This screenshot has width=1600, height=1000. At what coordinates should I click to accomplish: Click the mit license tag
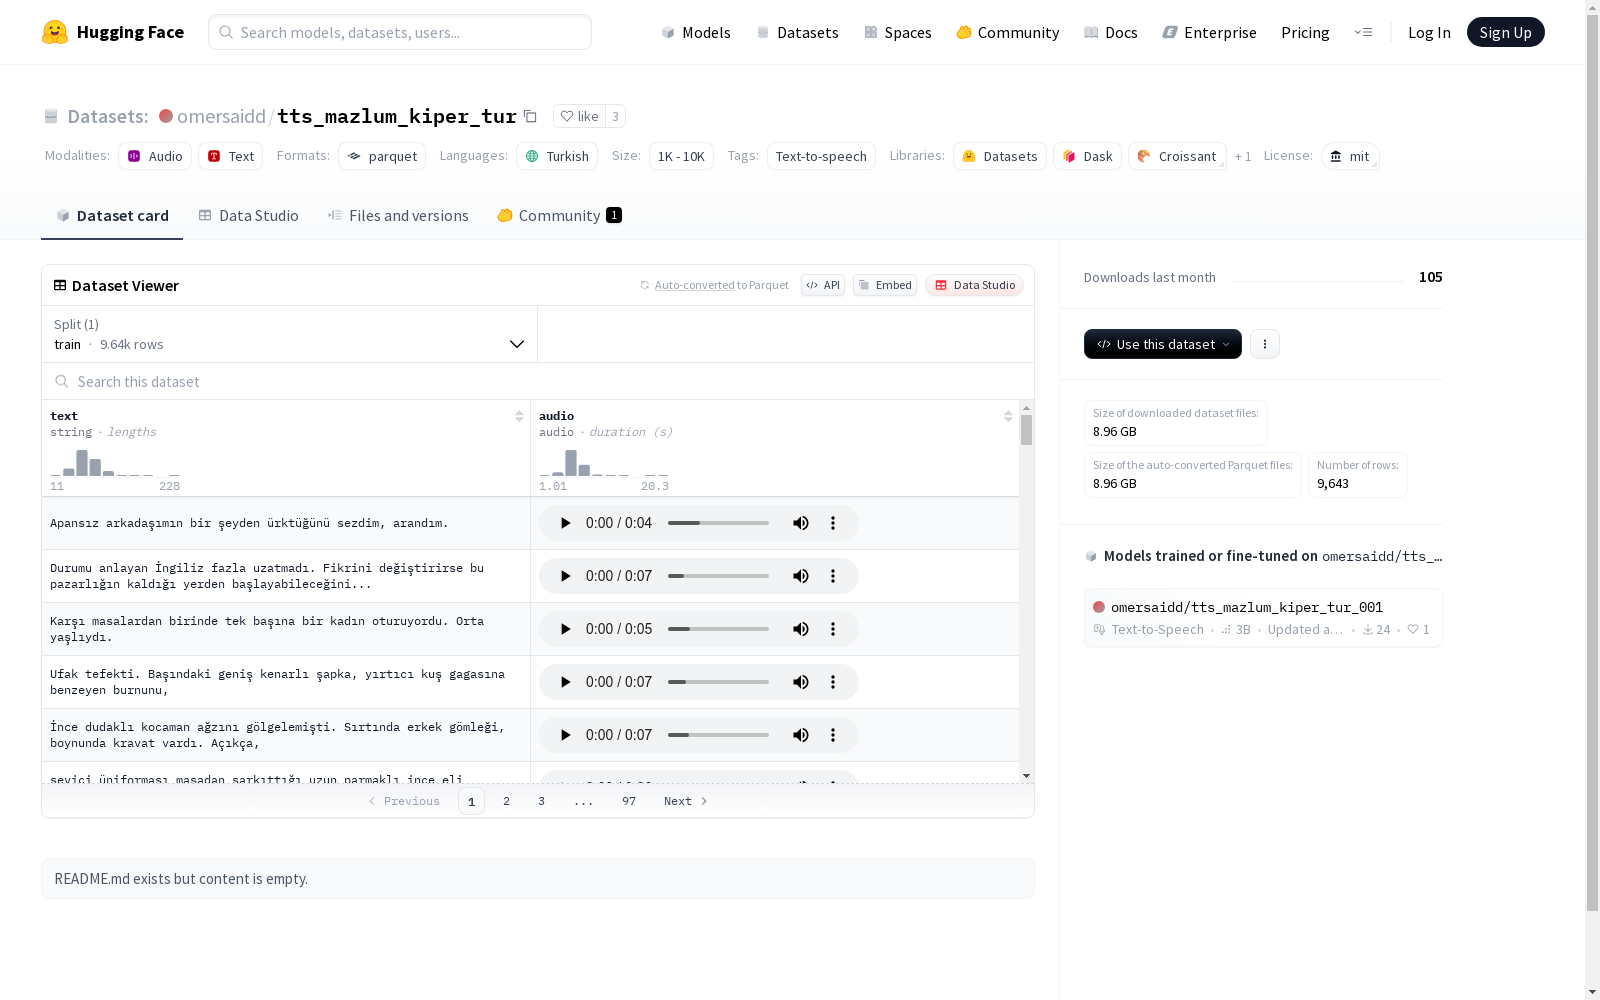coord(1350,156)
